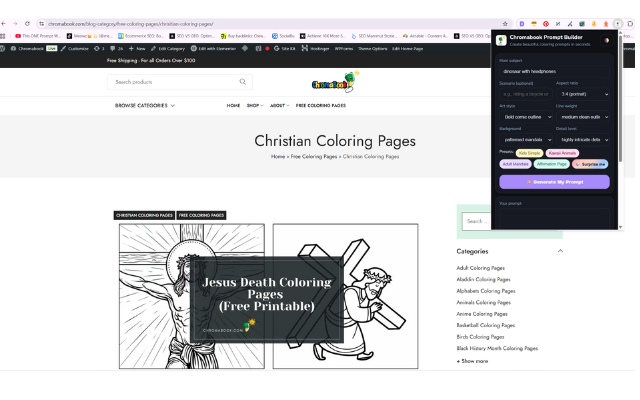Click the active Chromabook extension icon in toolbar
The width and height of the screenshot is (640, 400).
618,24
